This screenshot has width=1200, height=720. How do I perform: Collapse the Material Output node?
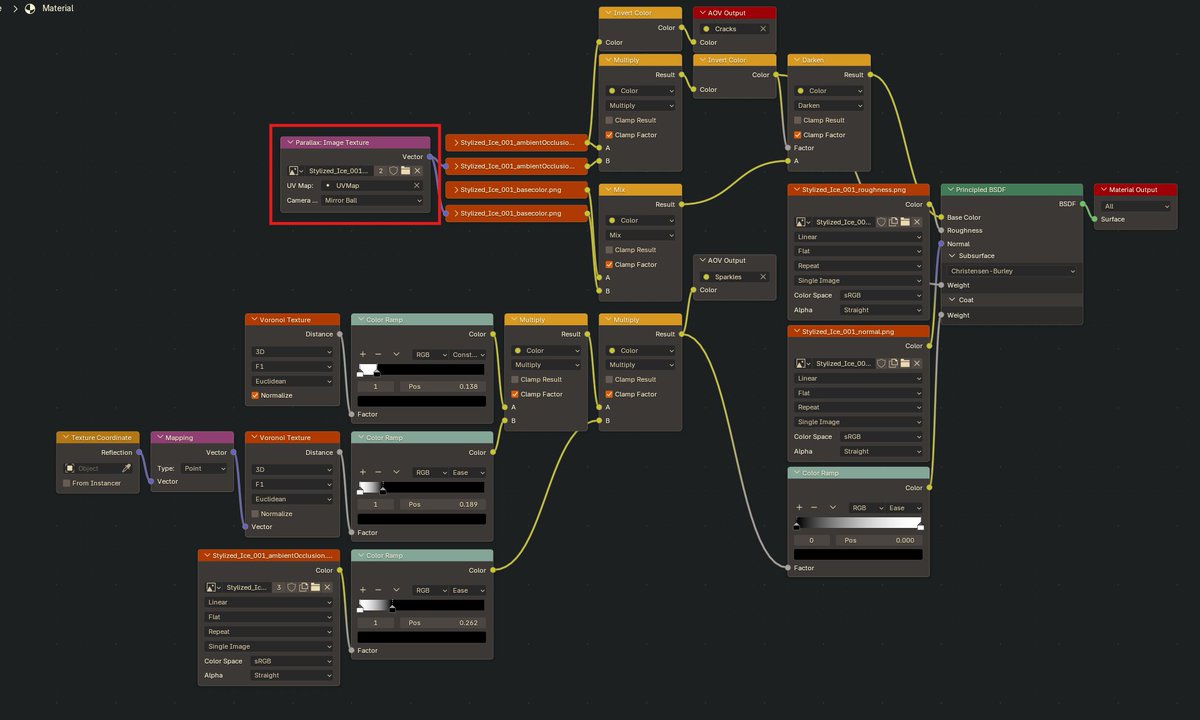tap(1104, 190)
